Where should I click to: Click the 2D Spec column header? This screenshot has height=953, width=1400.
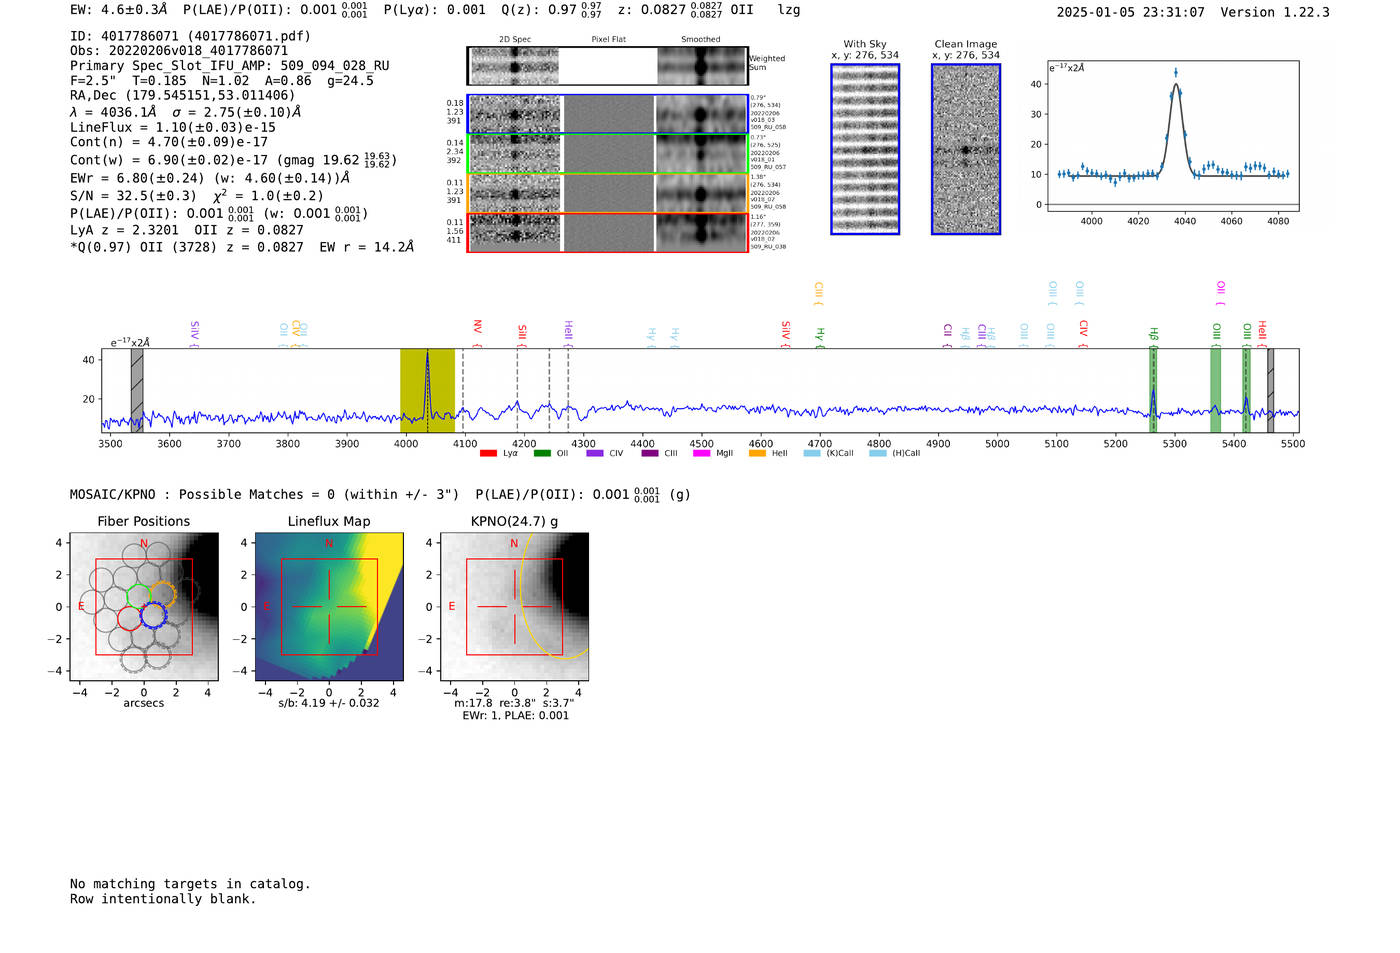515,40
